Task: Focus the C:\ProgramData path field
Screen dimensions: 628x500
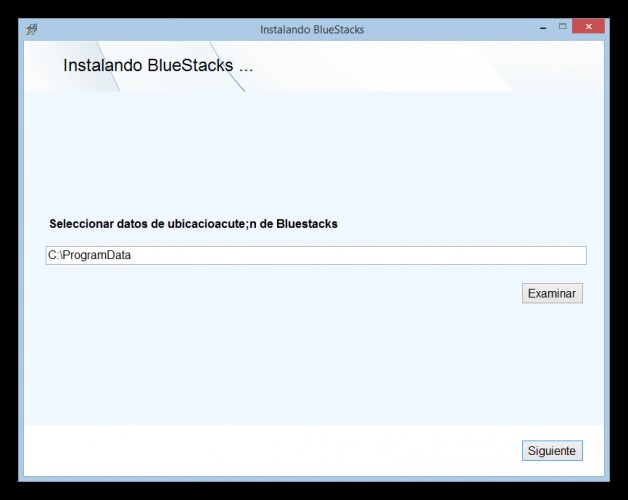Action: click(316, 255)
